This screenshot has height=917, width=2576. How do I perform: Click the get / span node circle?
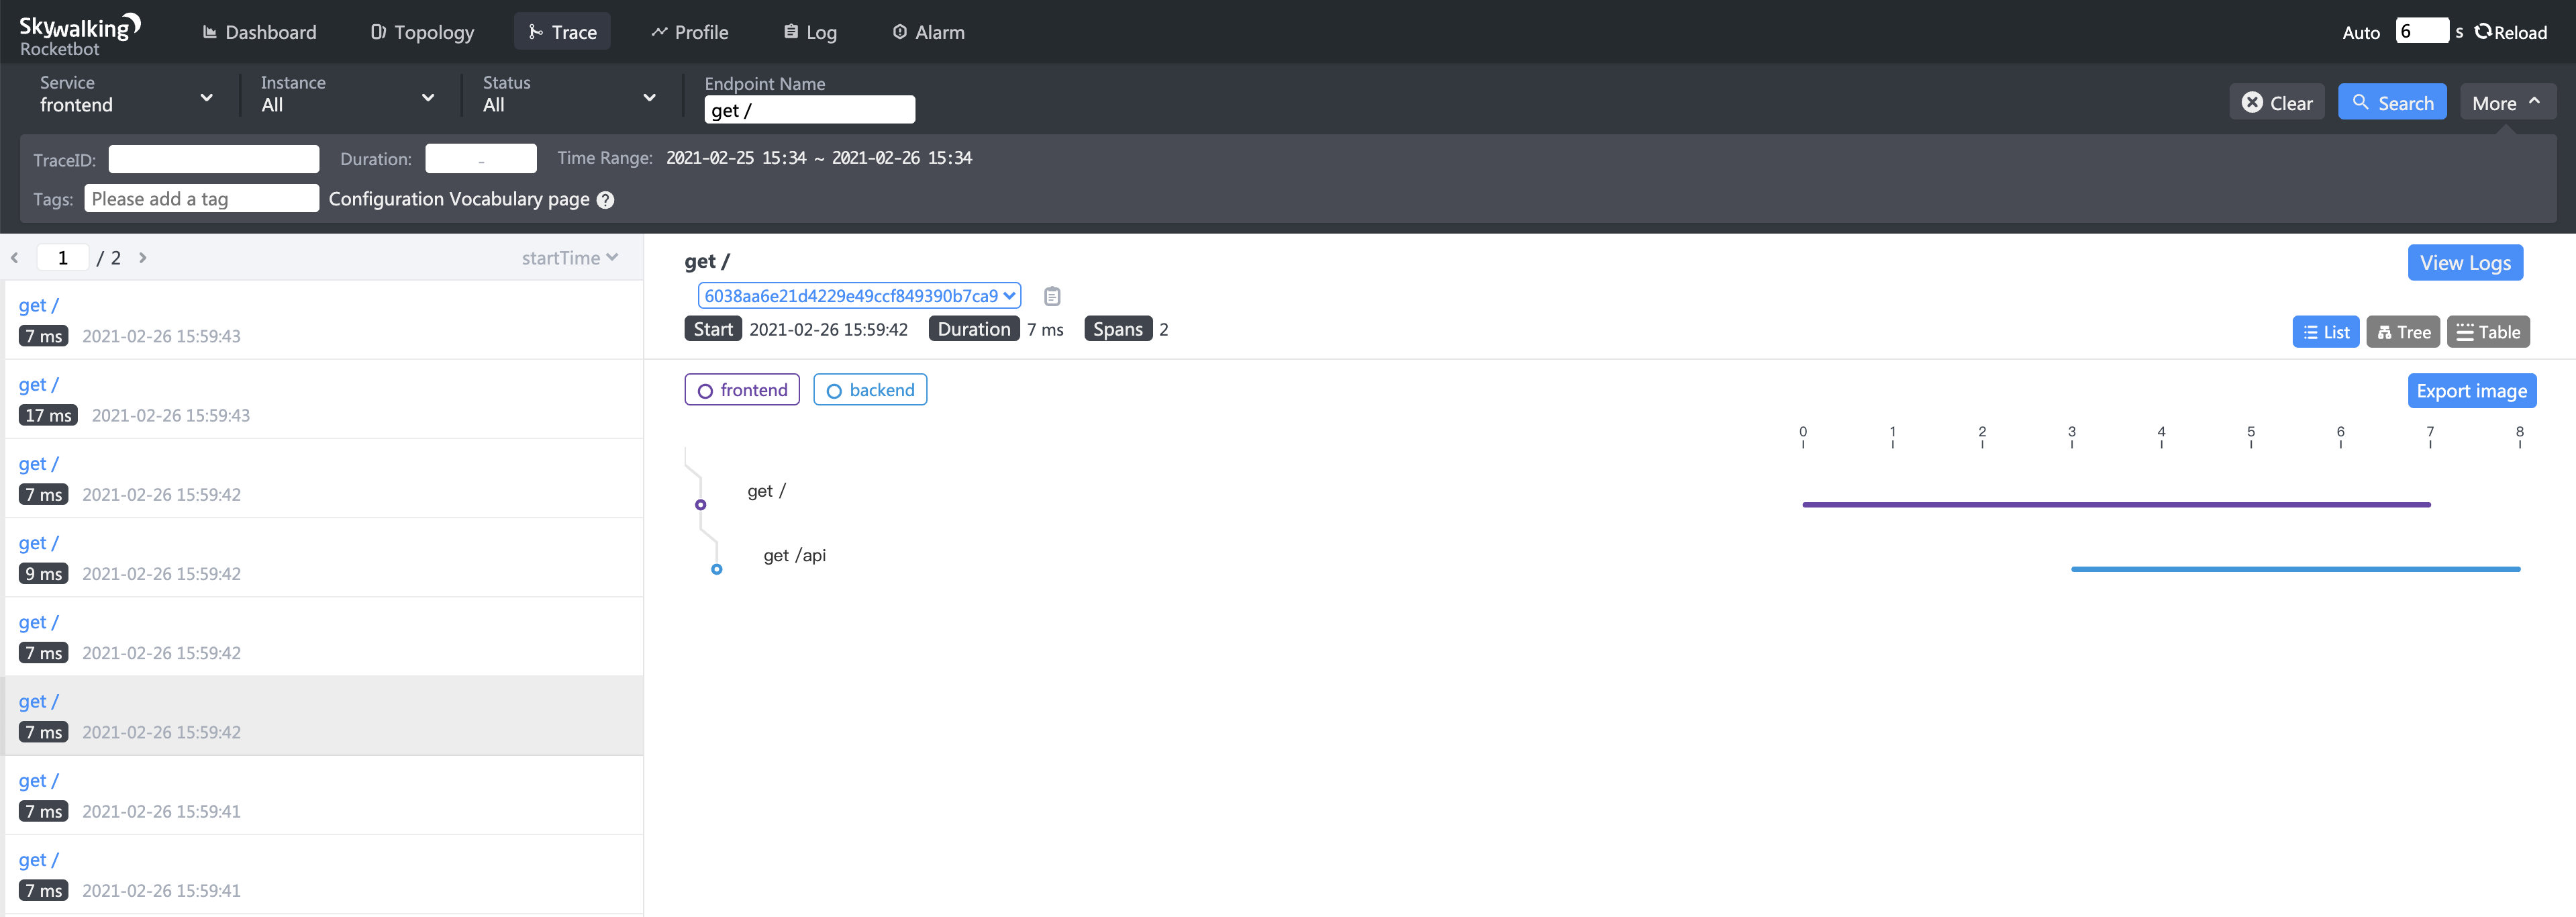coord(700,505)
